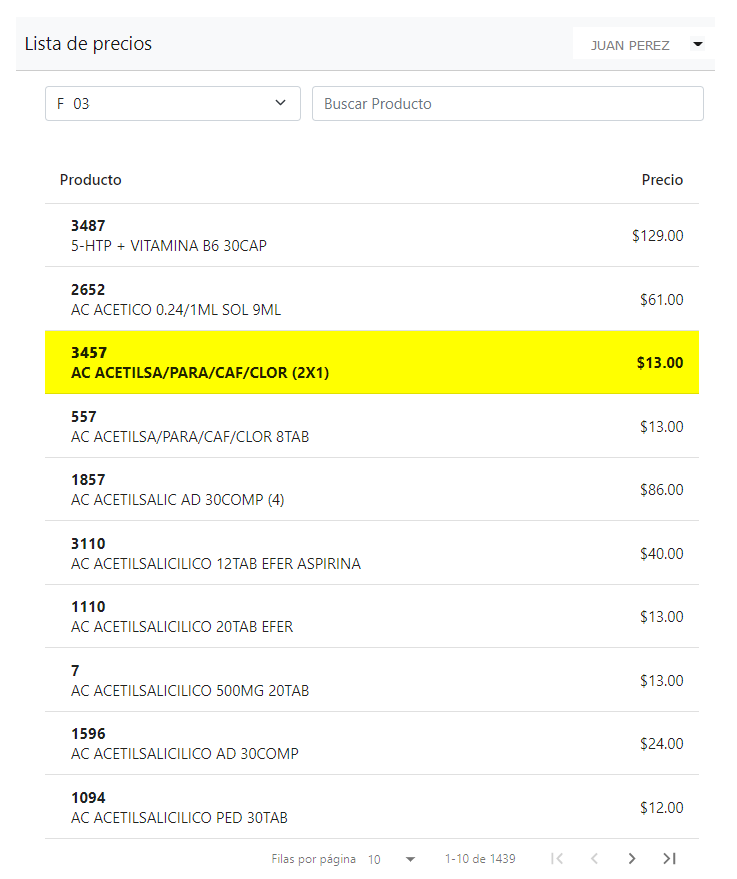Open the EFER ASPIRINA 12TAB product row
Viewport: 737px width, 879px height.
371,553
